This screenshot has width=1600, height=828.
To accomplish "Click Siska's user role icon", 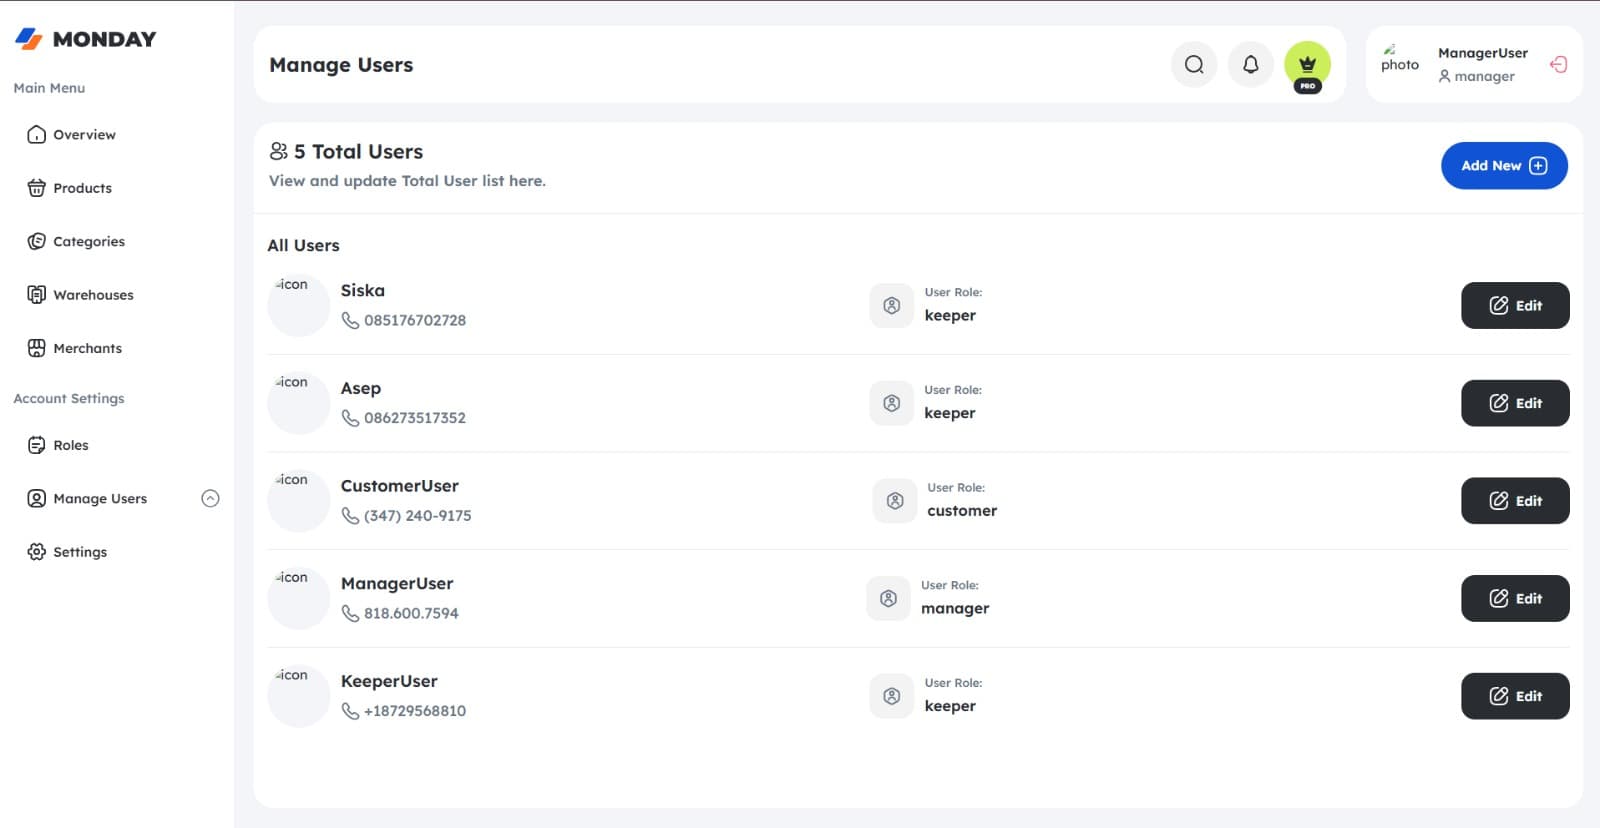I will 892,306.
